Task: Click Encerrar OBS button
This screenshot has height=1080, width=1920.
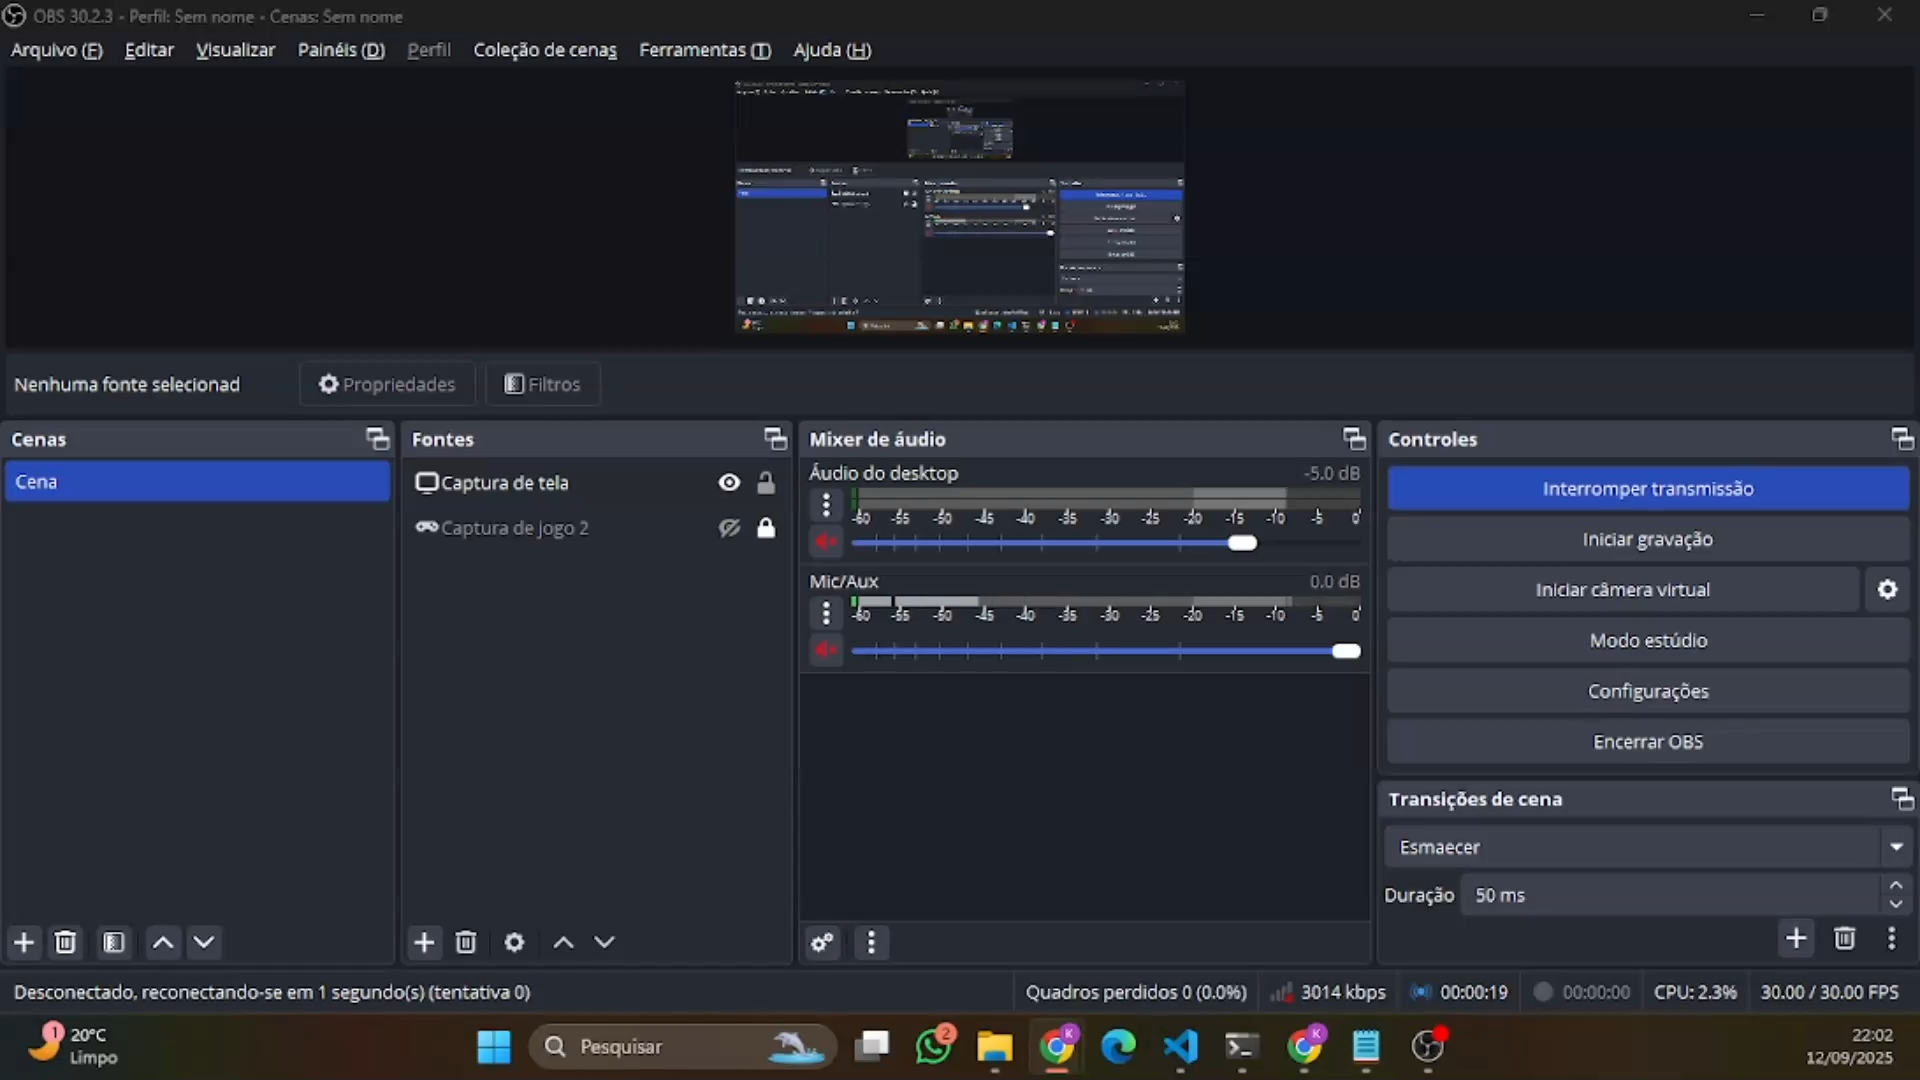Action: click(1648, 742)
